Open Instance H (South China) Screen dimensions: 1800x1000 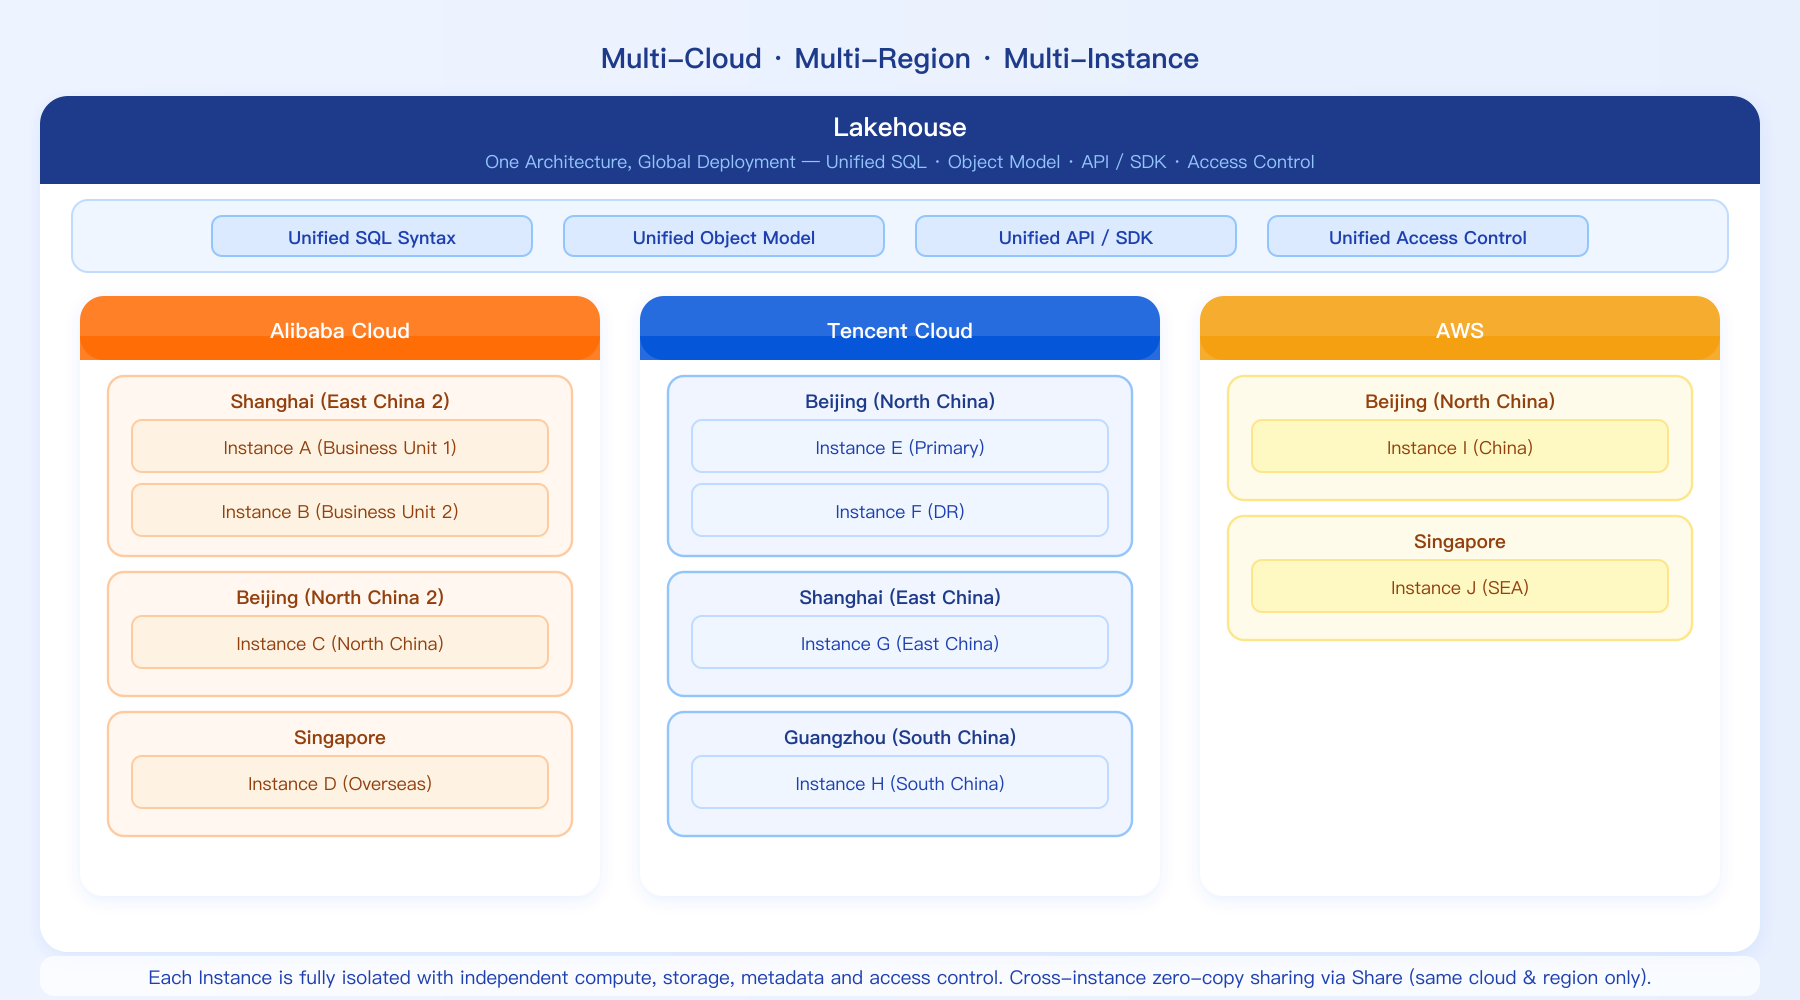click(x=900, y=783)
